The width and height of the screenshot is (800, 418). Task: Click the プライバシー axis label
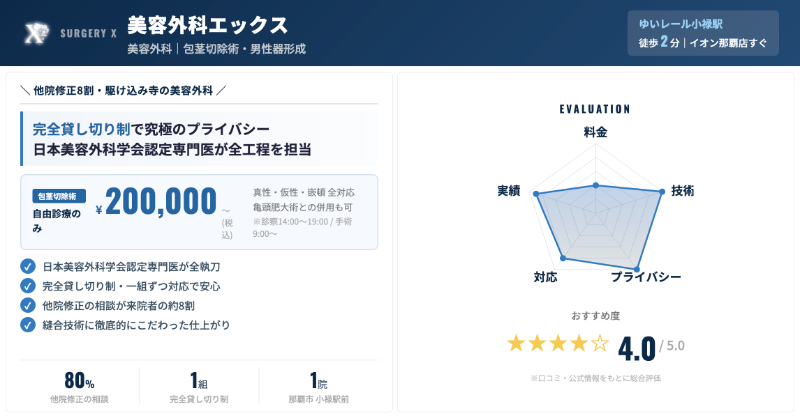646,276
